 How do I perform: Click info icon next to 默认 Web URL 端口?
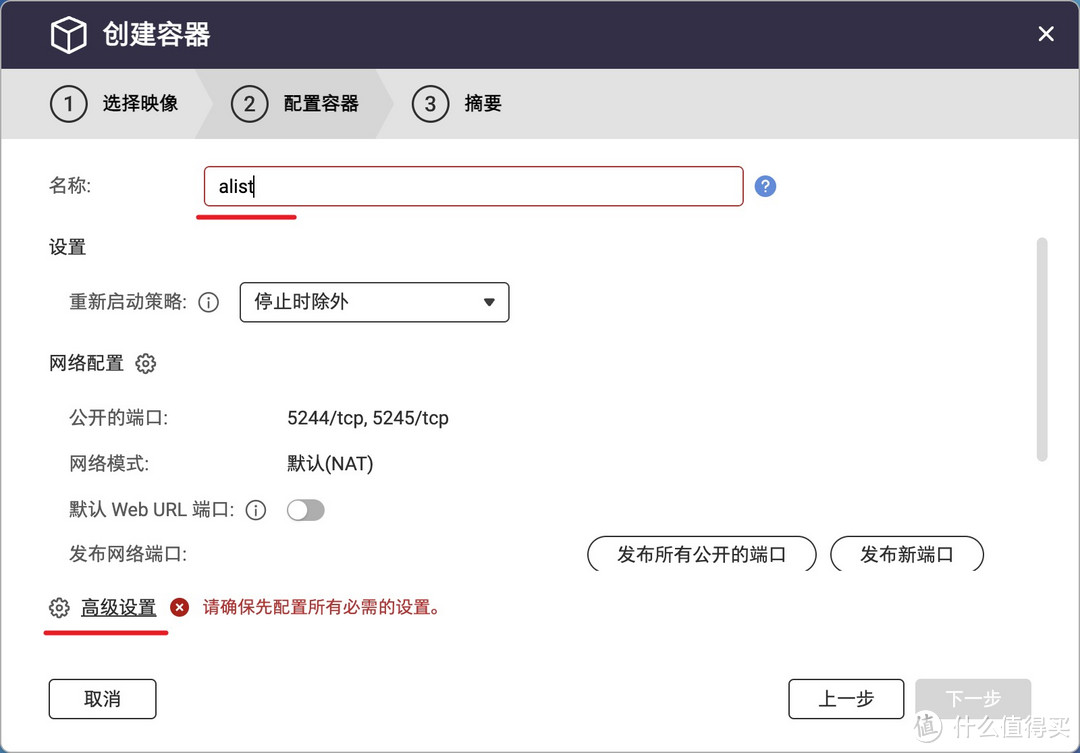[256, 511]
